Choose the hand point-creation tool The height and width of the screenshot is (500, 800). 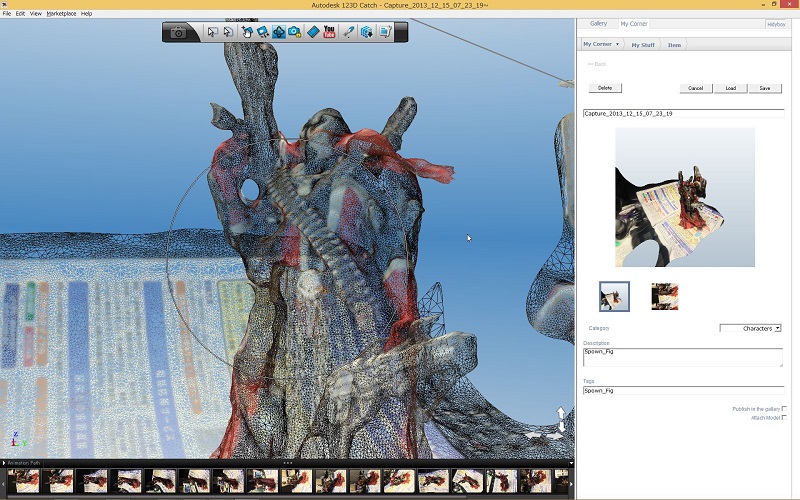point(246,32)
